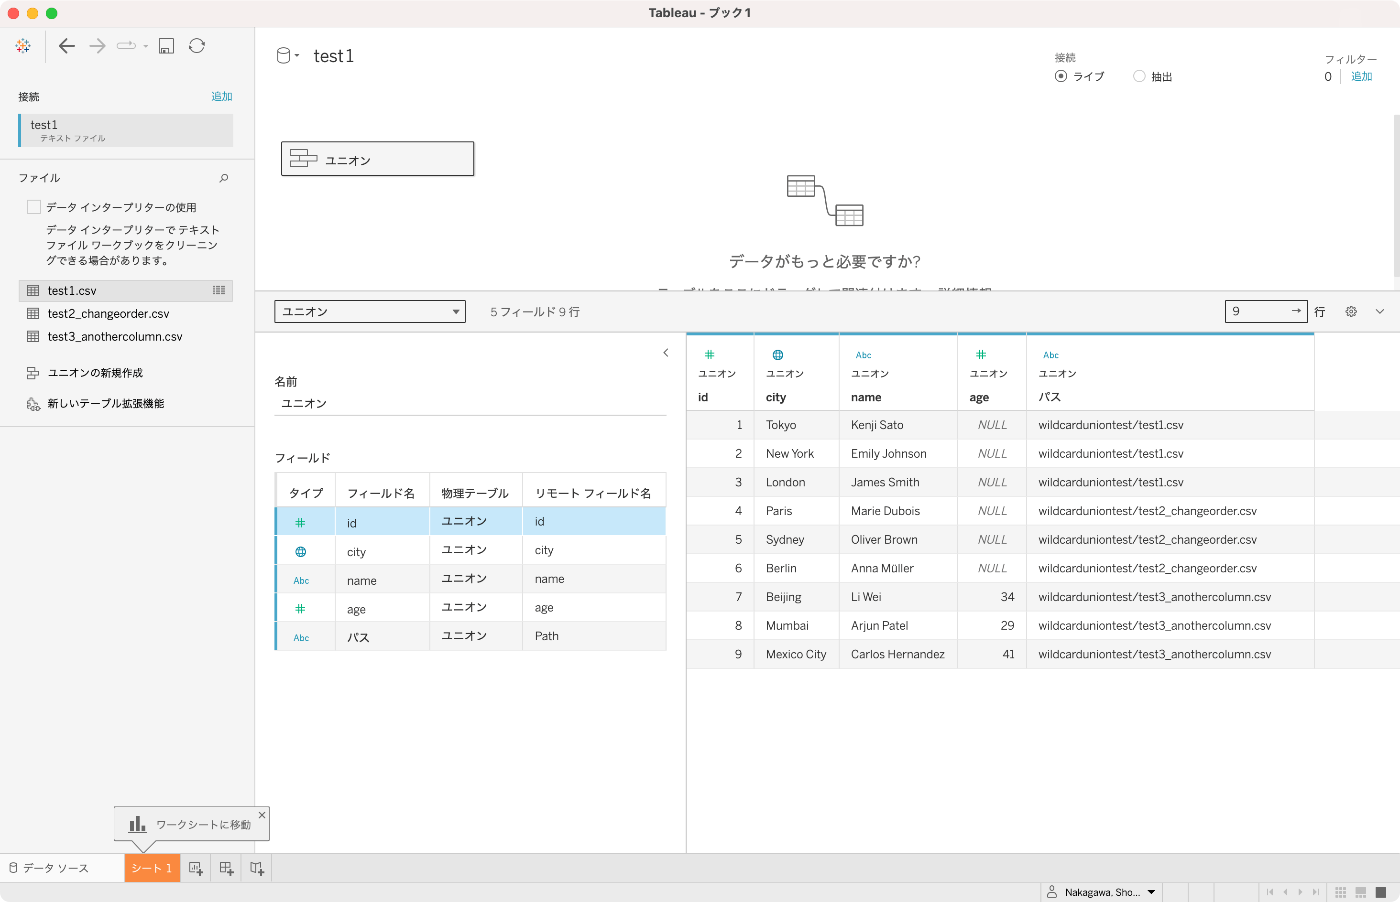1400x902 pixels.
Task: Click the number type icon above age column
Action: pyautogui.click(x=981, y=355)
